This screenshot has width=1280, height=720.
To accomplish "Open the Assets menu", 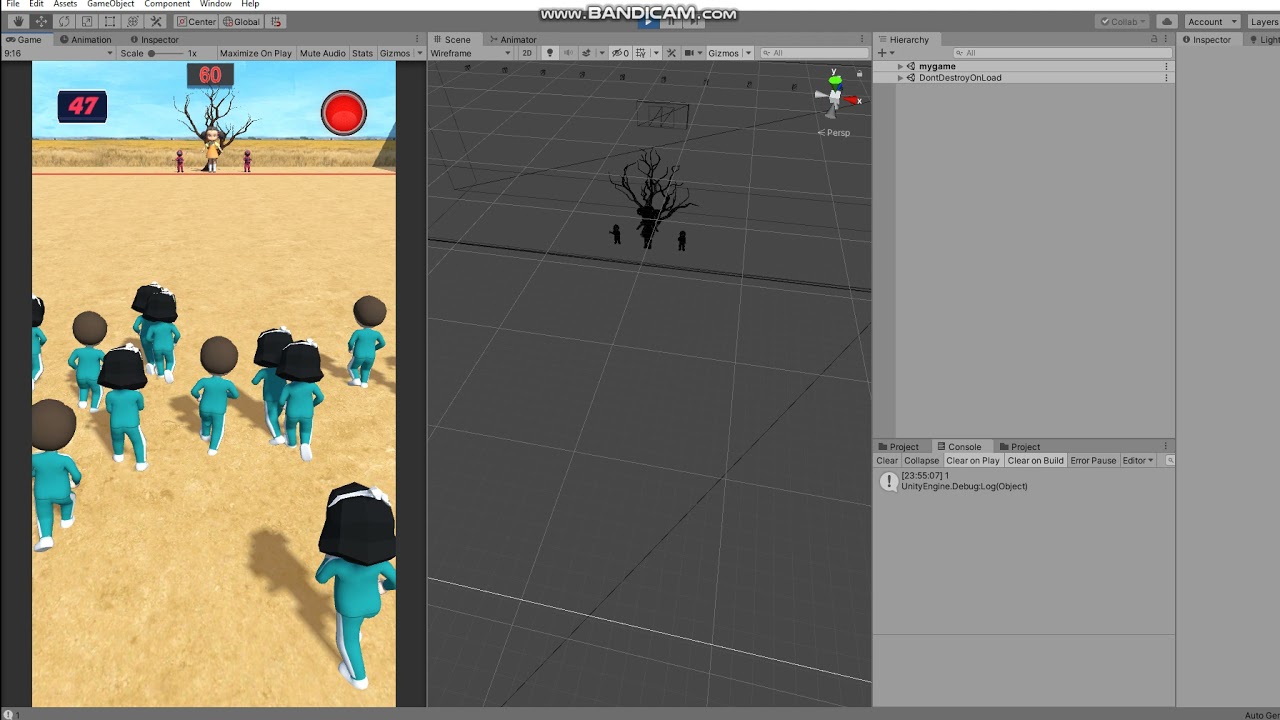I will [65, 4].
